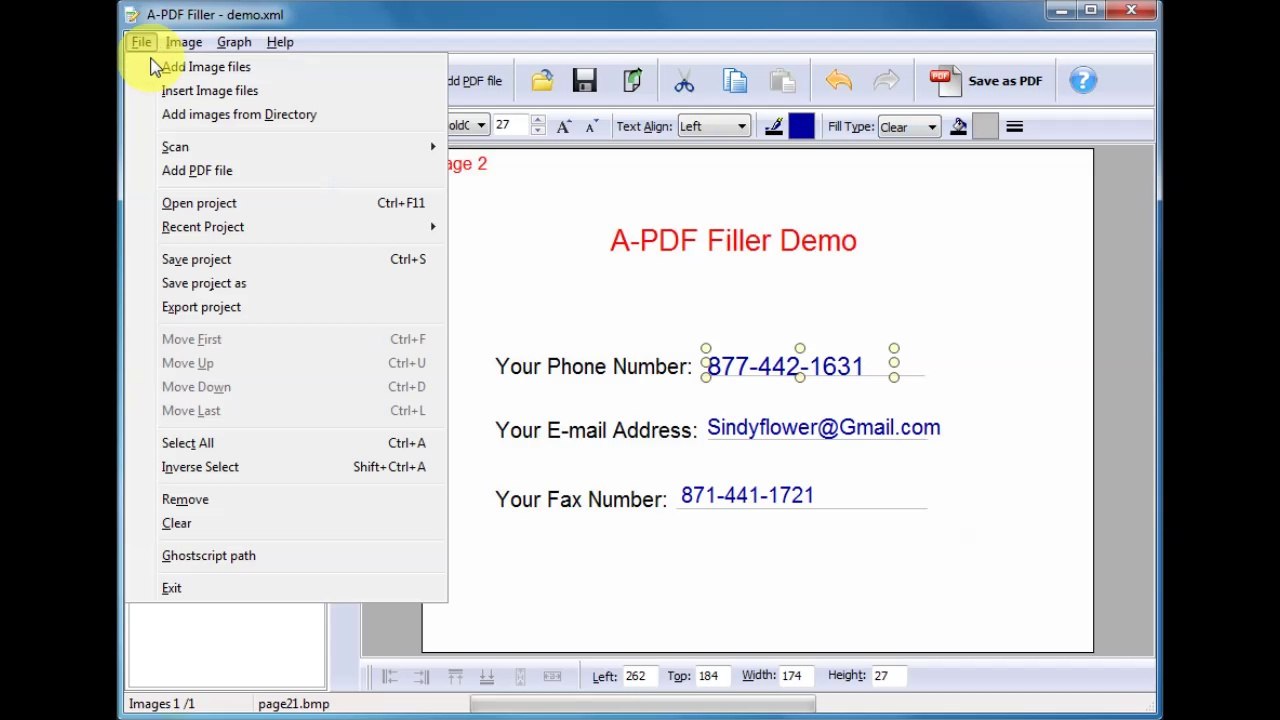Open the Fill Type dropdown
This screenshot has height=720, width=1280.
tap(932, 127)
